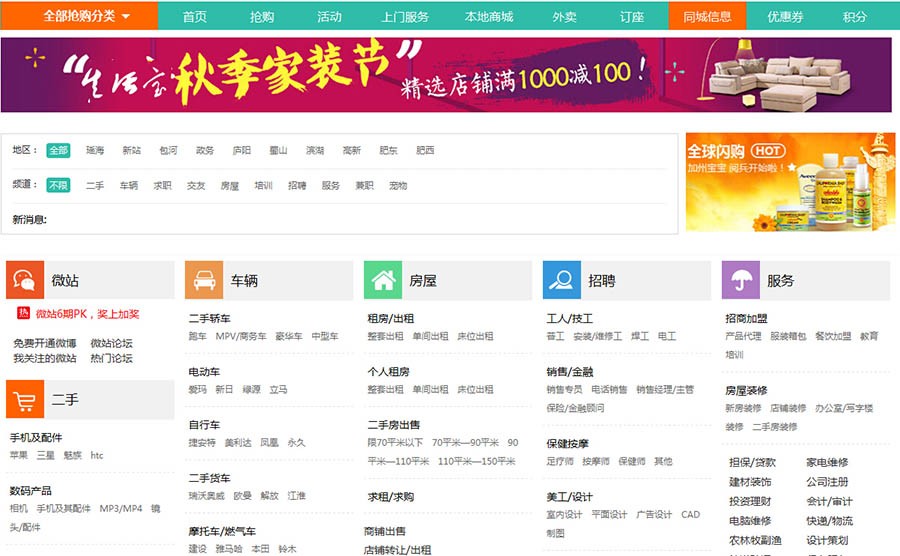Select the 不限 channel filter

point(58,186)
